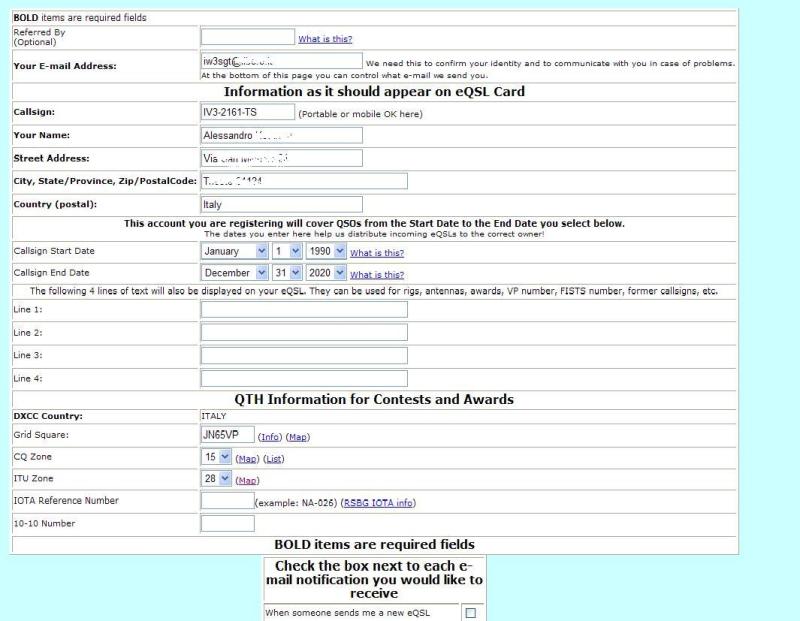800x621 pixels.
Task: Click the heading 'QTH Information for Contests and Awards'
Action: click(x=374, y=400)
